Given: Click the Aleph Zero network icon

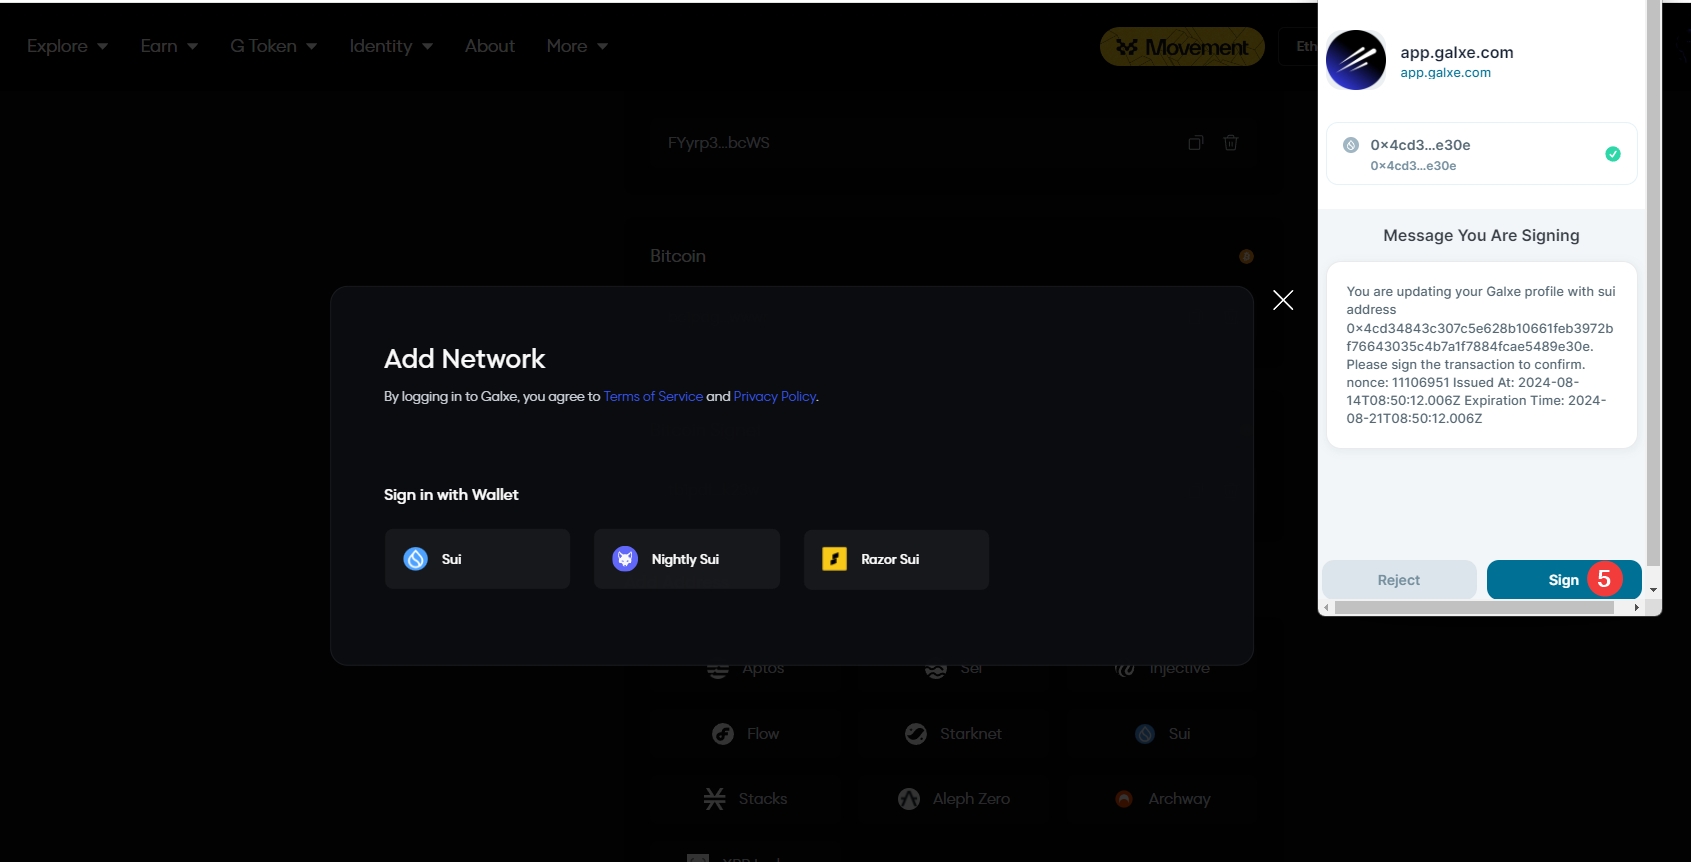Looking at the screenshot, I should click(x=909, y=799).
